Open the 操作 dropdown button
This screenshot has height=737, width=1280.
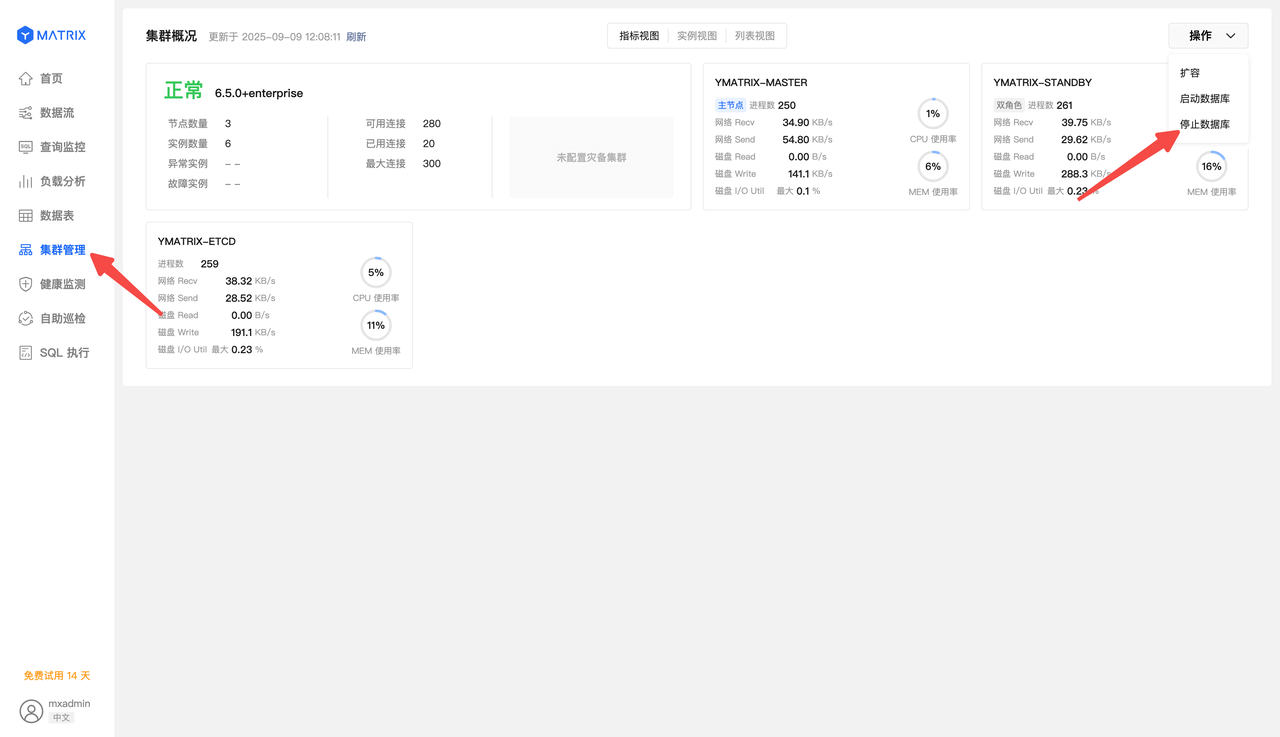point(1208,36)
